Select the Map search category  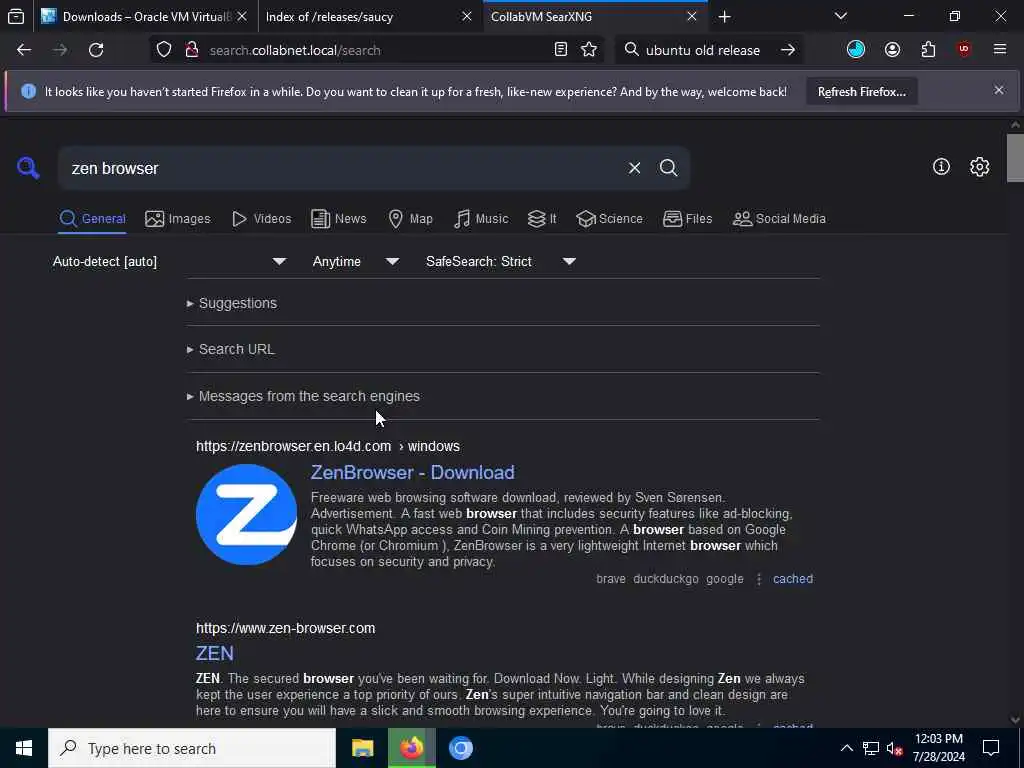point(410,219)
